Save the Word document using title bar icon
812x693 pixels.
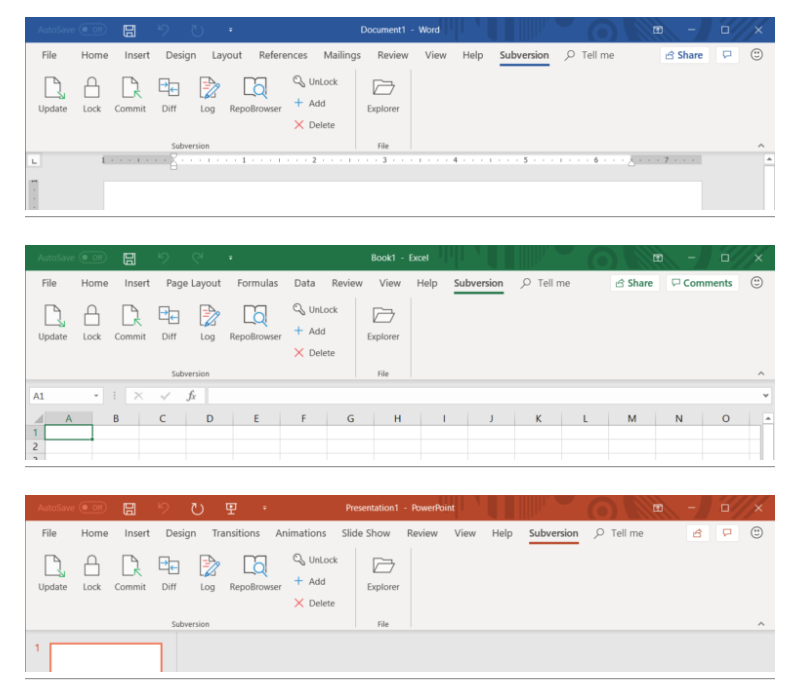click(x=129, y=31)
